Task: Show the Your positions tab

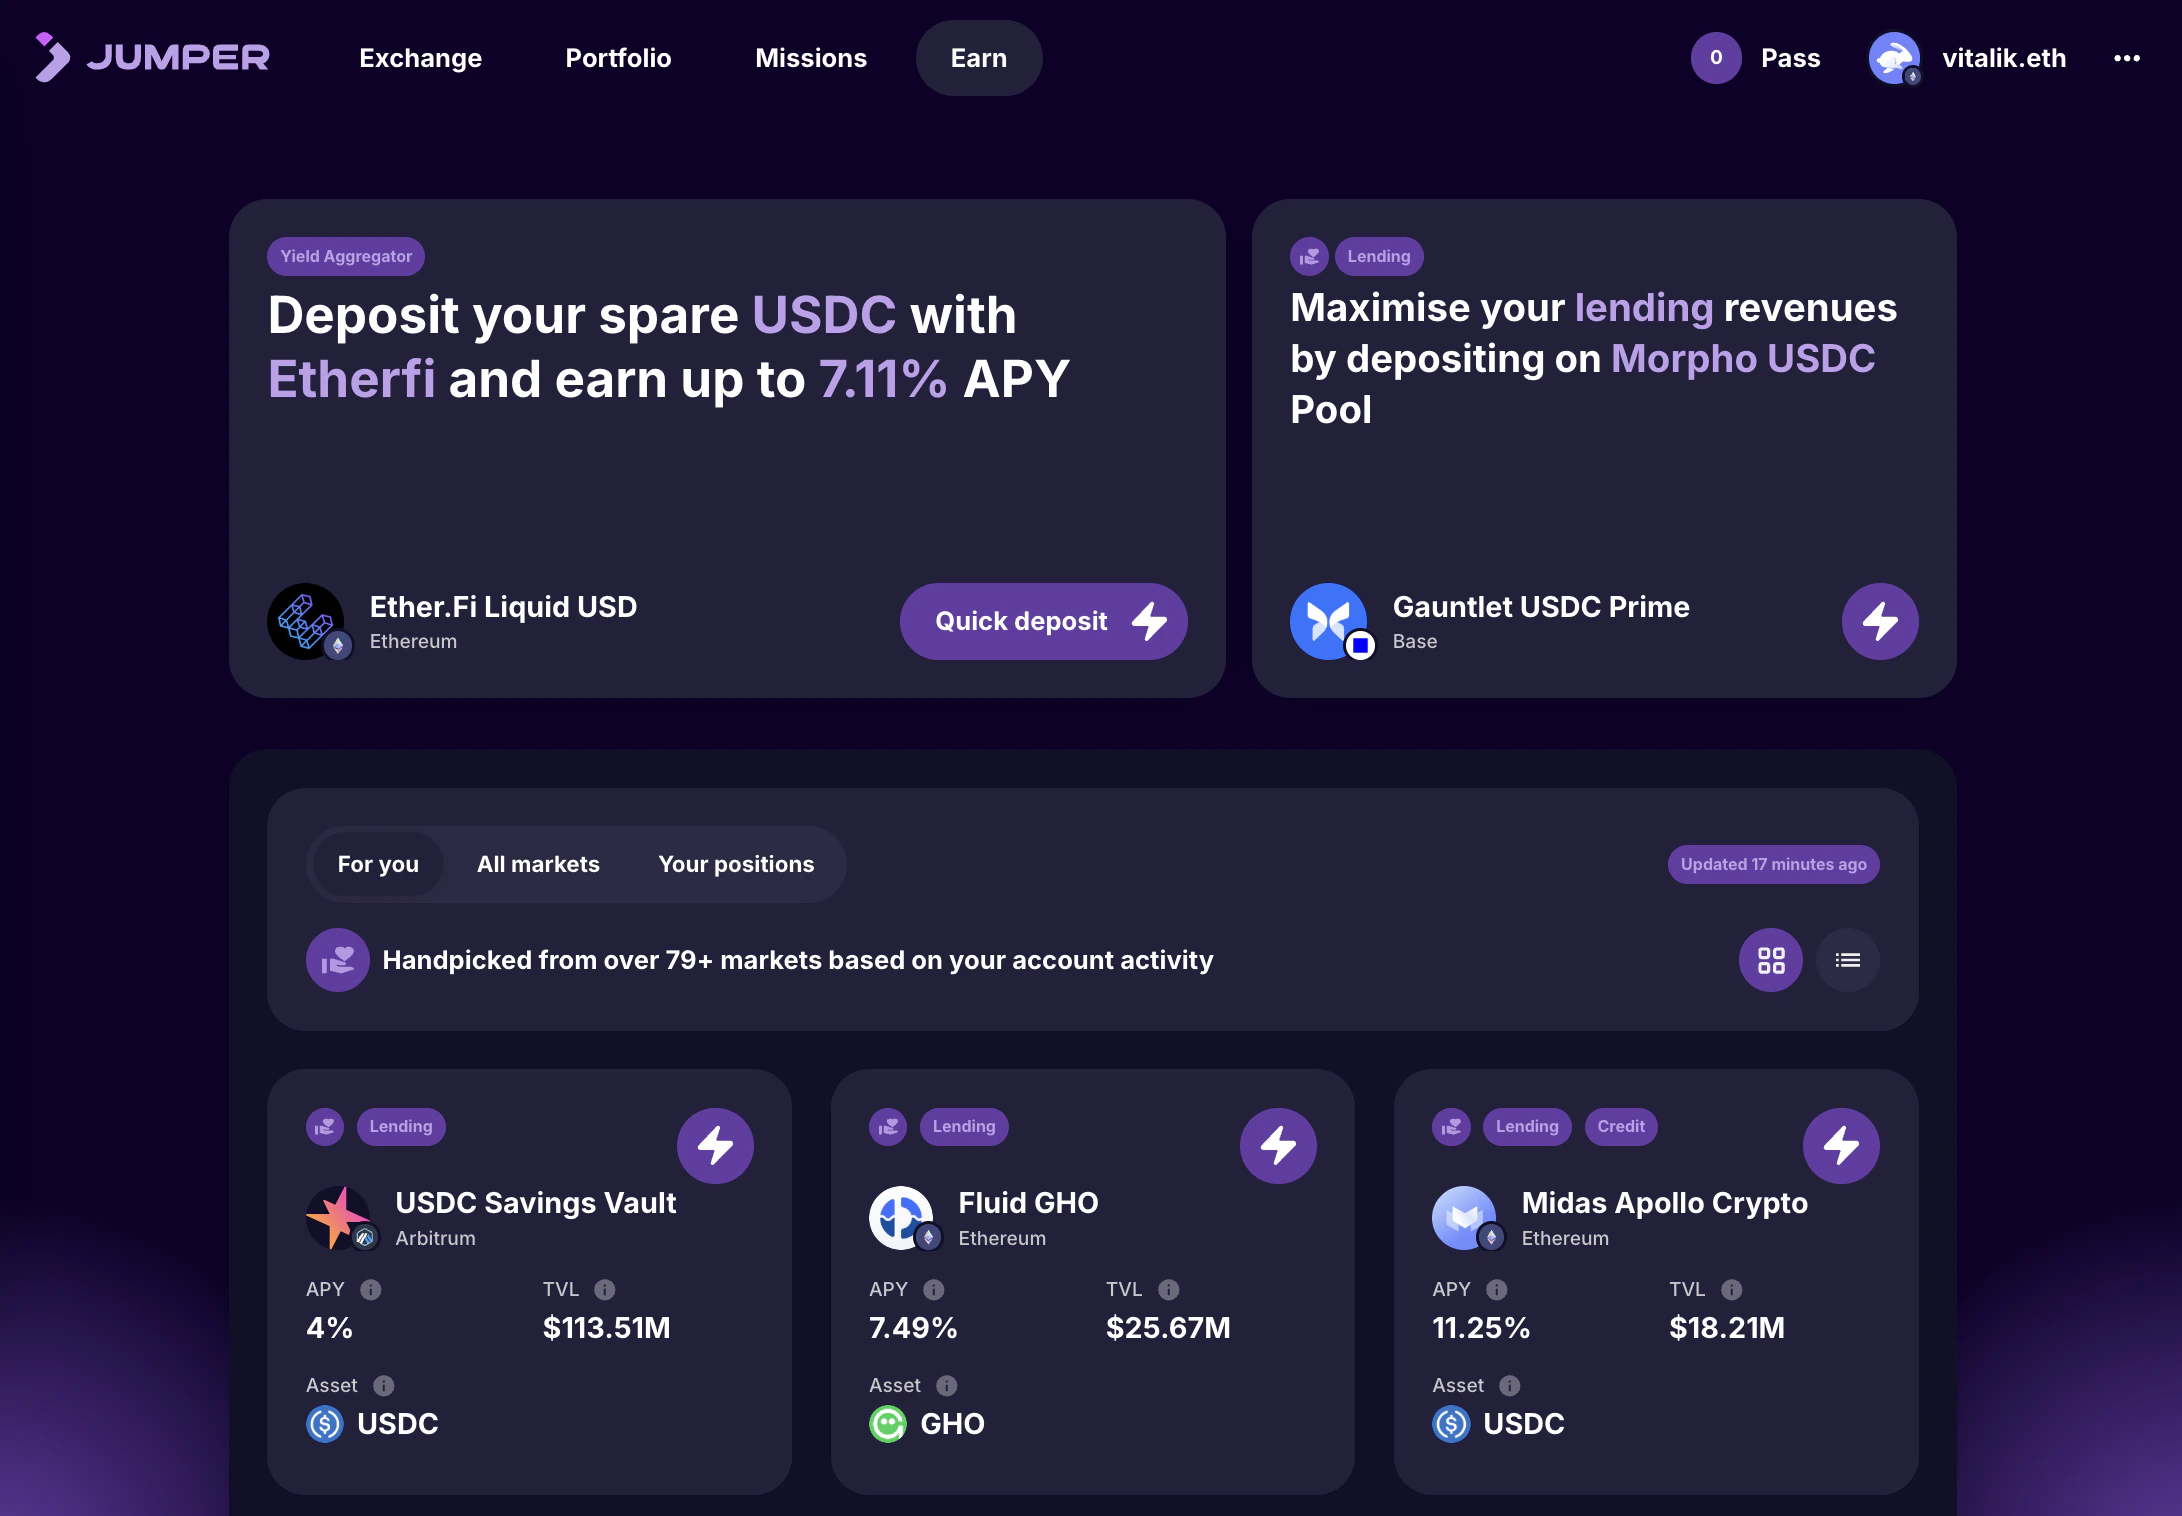Action: click(x=736, y=864)
